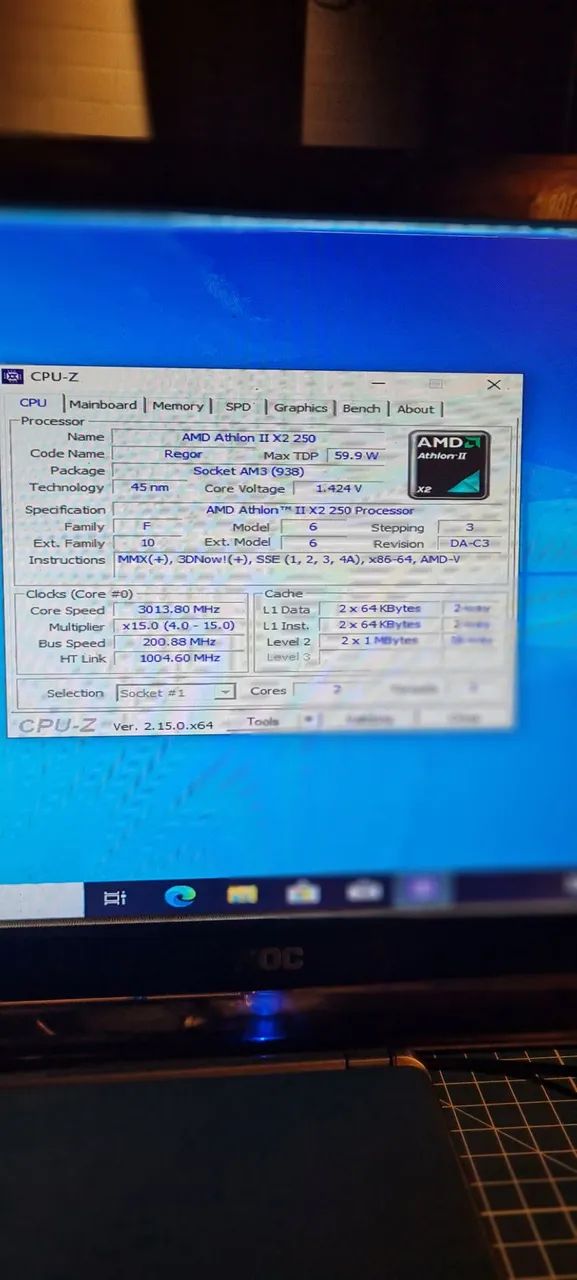
Task: Open the Task View taskbar icon
Action: 116,897
